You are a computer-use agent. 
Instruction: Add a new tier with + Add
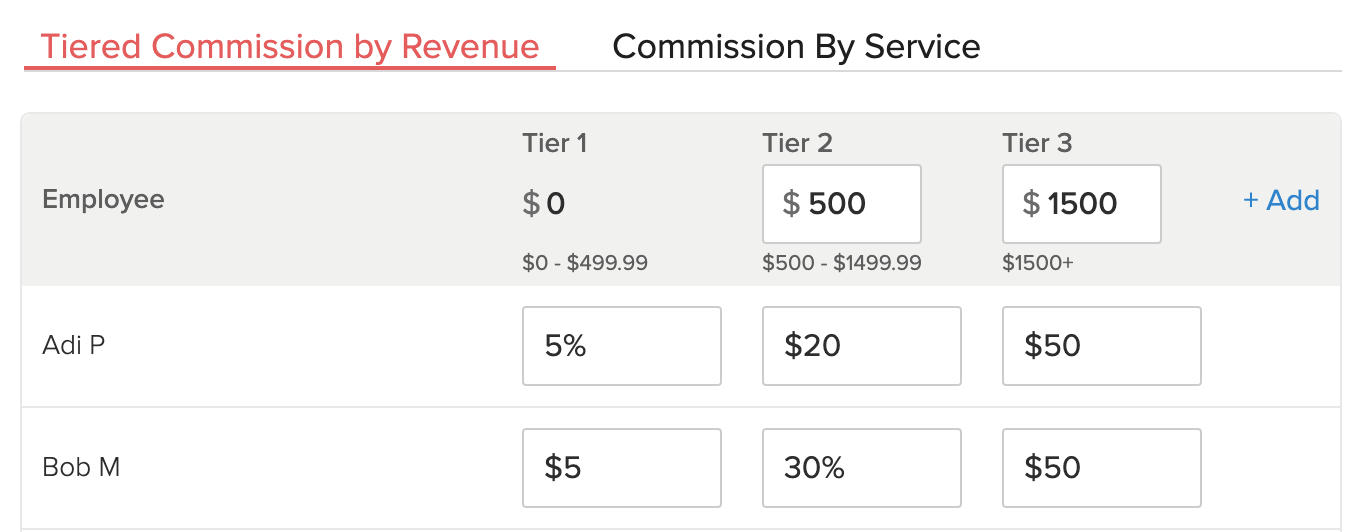click(1280, 200)
